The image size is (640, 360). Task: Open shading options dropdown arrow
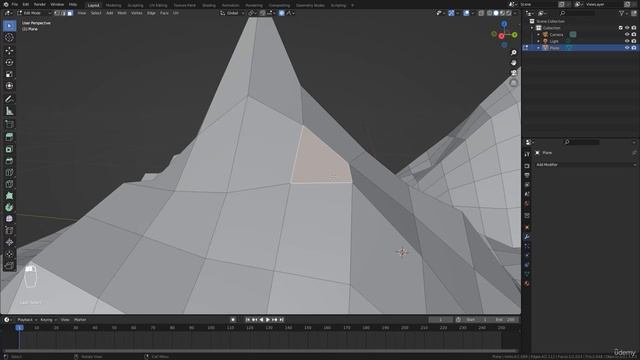[x=515, y=13]
